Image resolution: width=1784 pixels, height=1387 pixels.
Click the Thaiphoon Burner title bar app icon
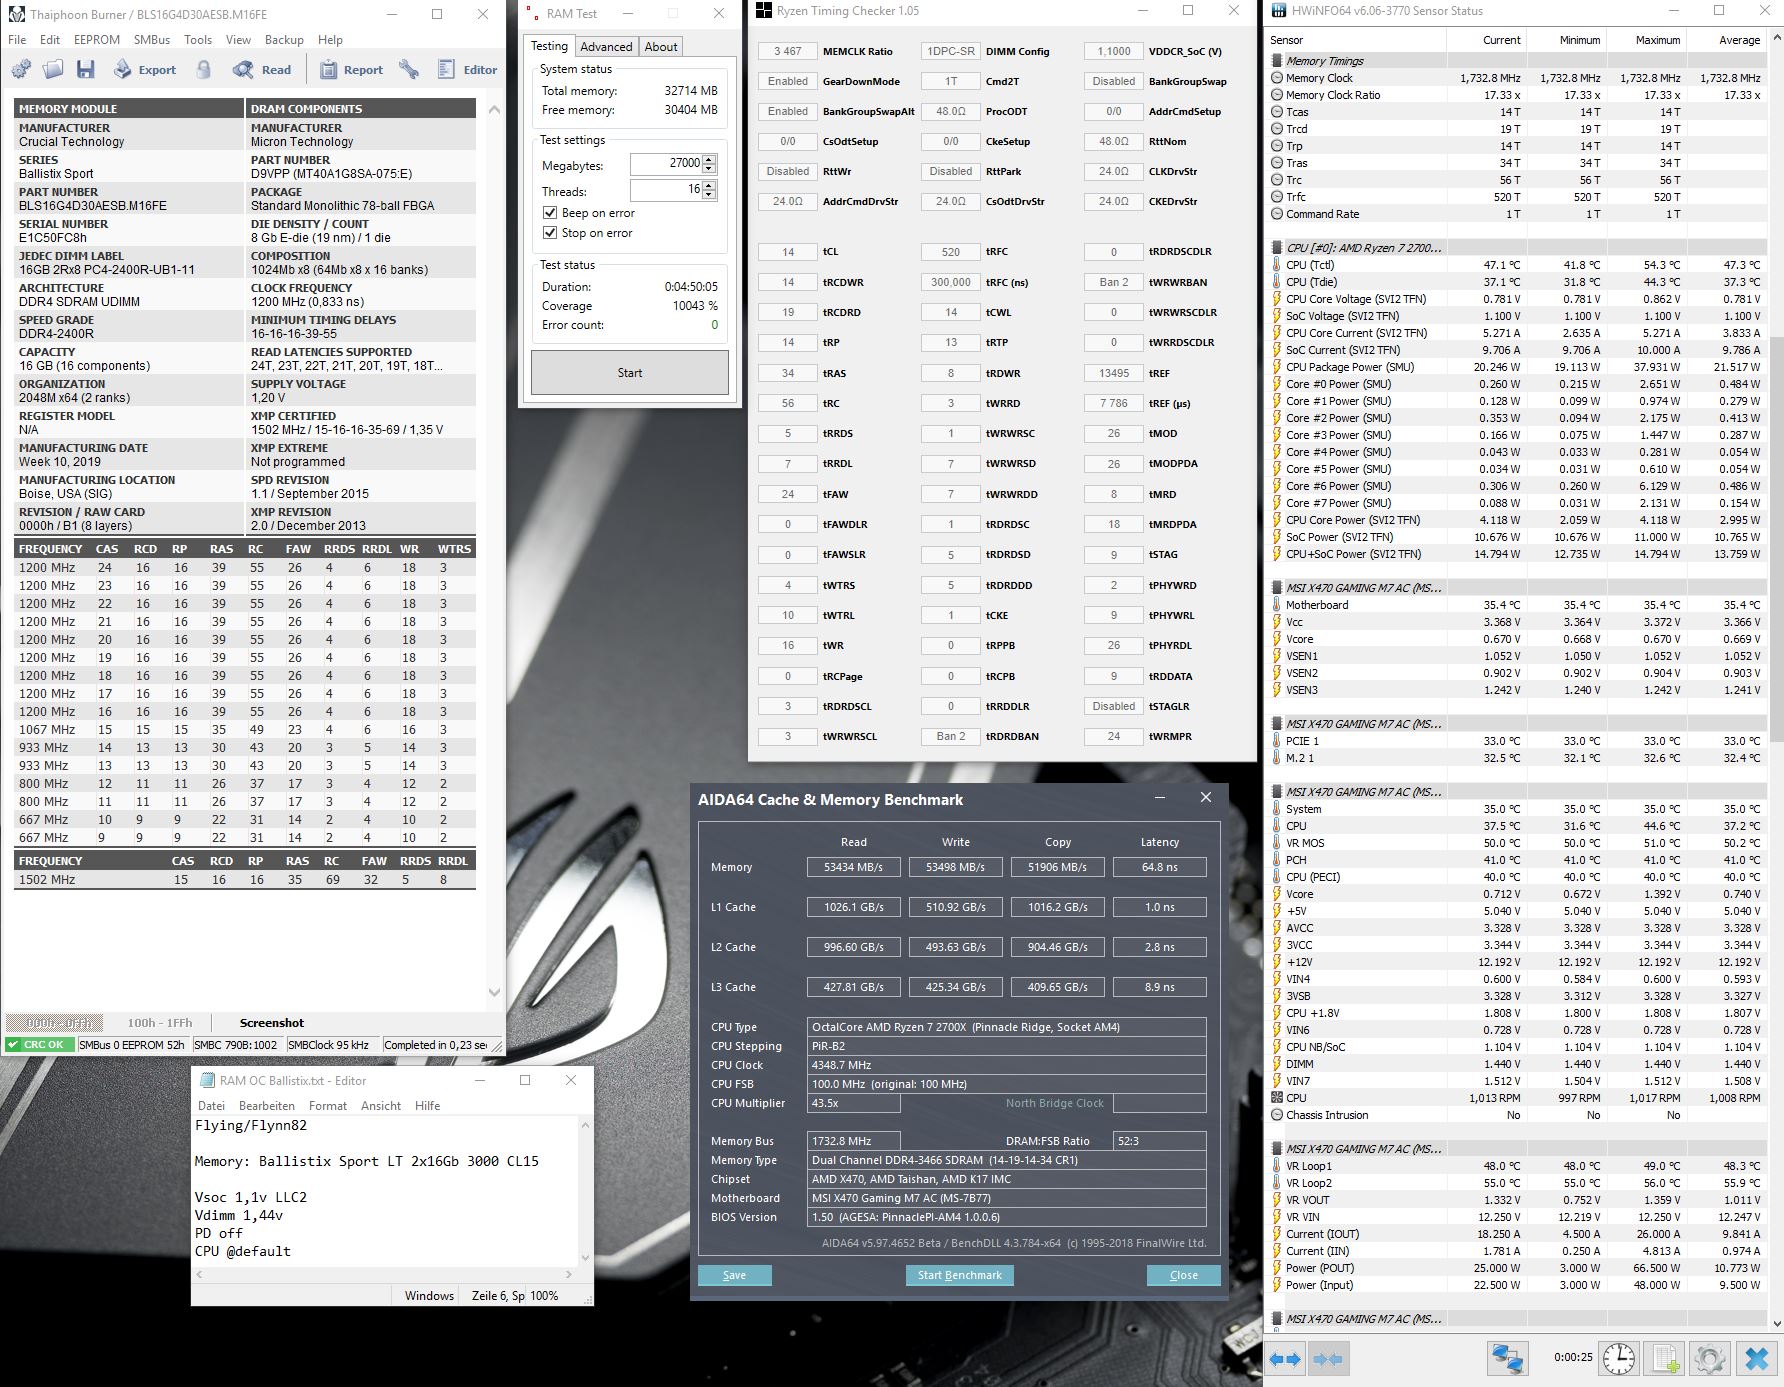16,14
